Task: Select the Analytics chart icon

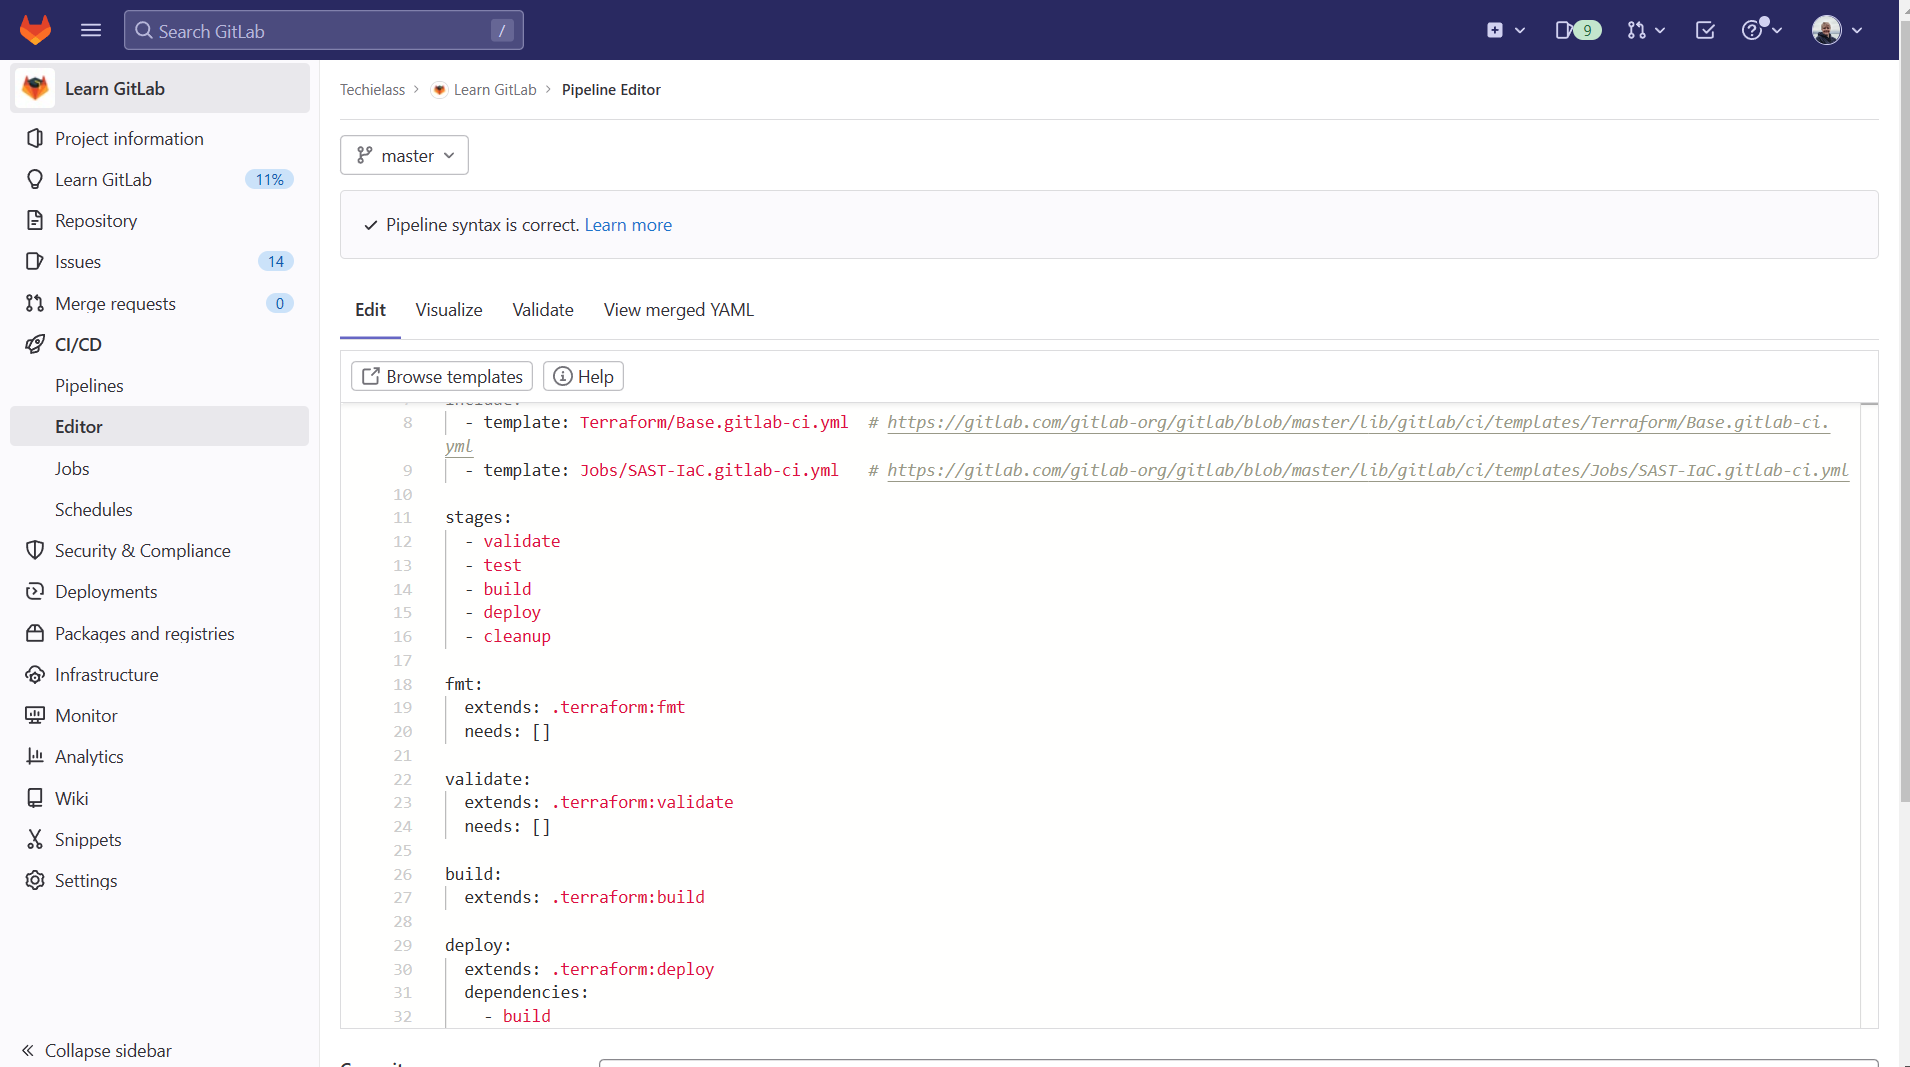Action: click(35, 756)
